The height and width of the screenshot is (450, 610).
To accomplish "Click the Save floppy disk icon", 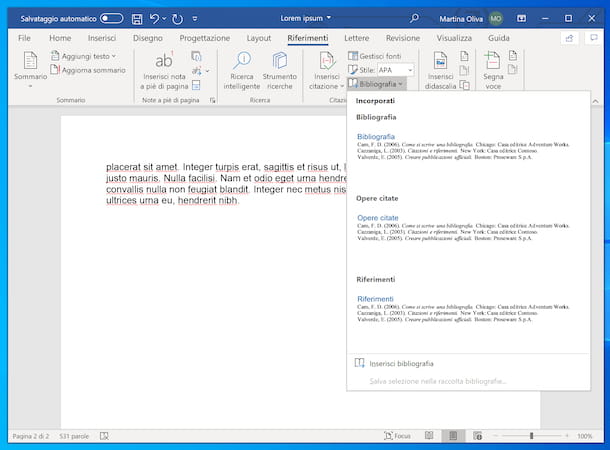I will tap(137, 19).
